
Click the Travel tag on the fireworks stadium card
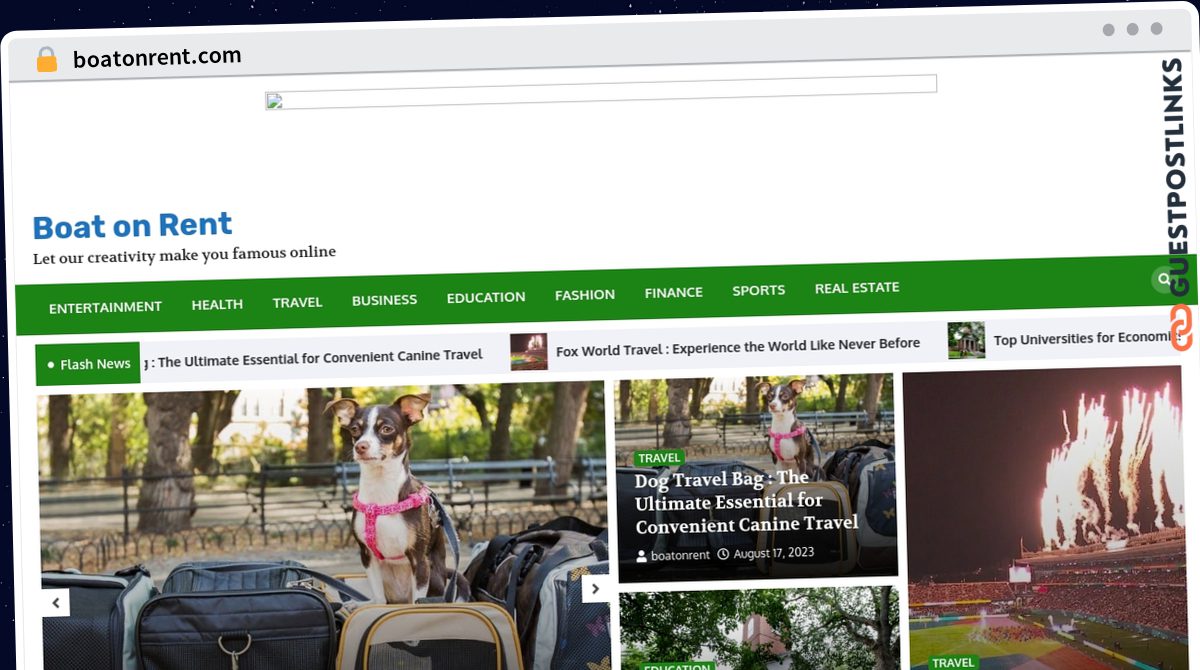coord(952,662)
